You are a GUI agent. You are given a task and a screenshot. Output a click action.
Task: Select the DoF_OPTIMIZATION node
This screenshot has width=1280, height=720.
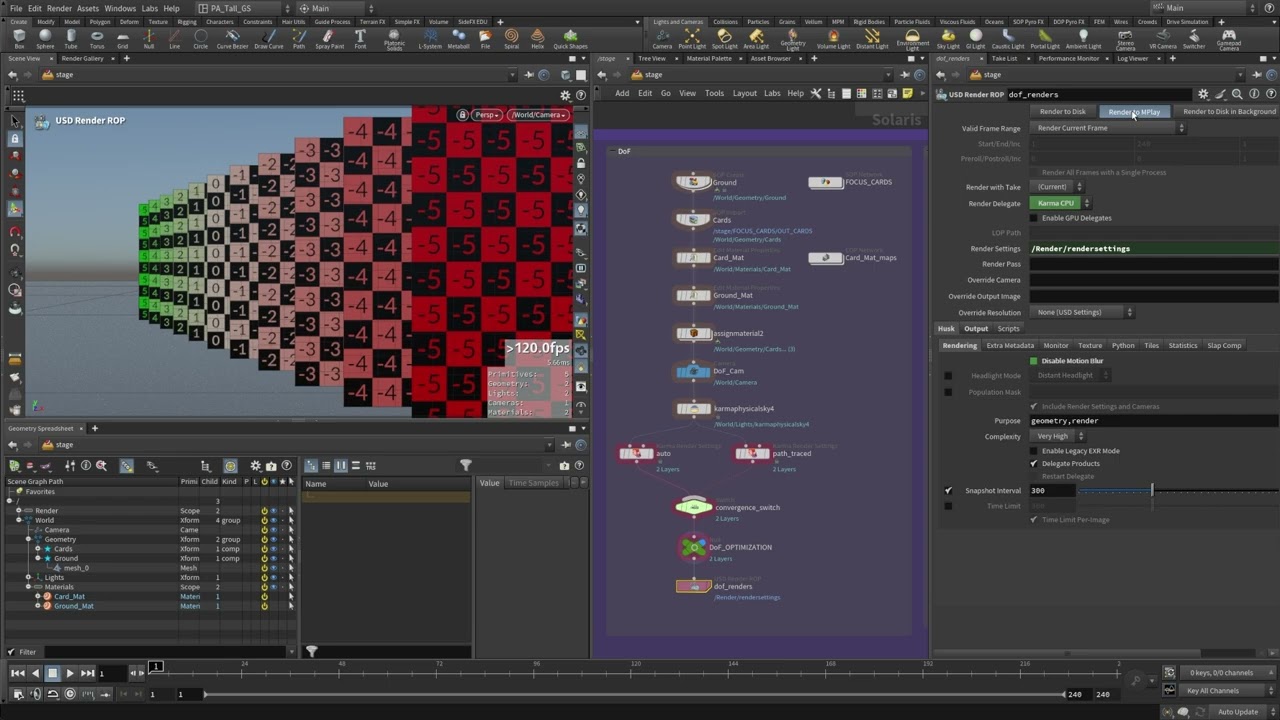click(694, 547)
